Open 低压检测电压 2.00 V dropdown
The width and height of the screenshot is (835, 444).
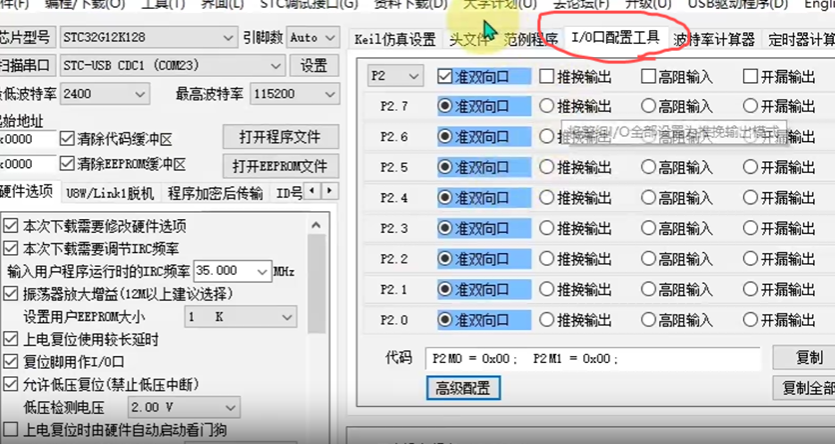tap(184, 408)
